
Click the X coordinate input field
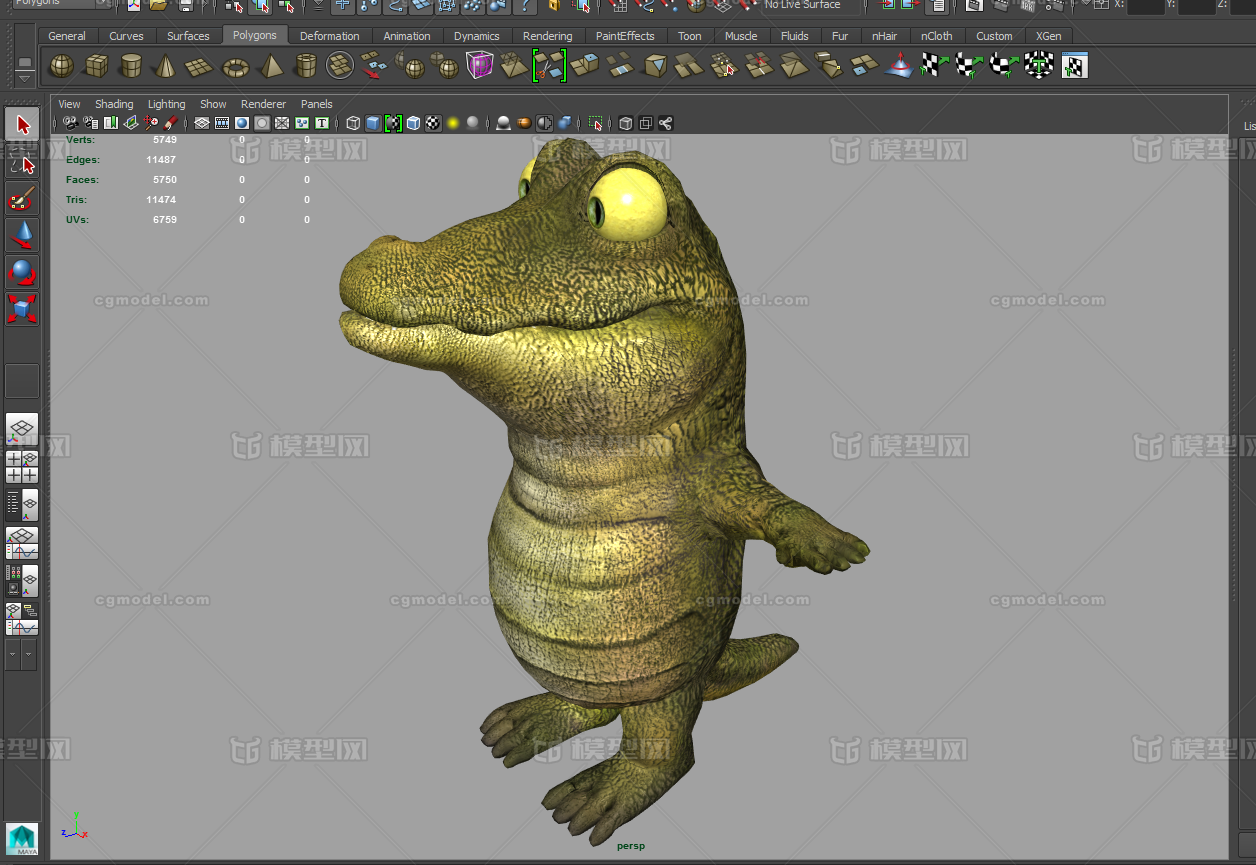[1146, 6]
